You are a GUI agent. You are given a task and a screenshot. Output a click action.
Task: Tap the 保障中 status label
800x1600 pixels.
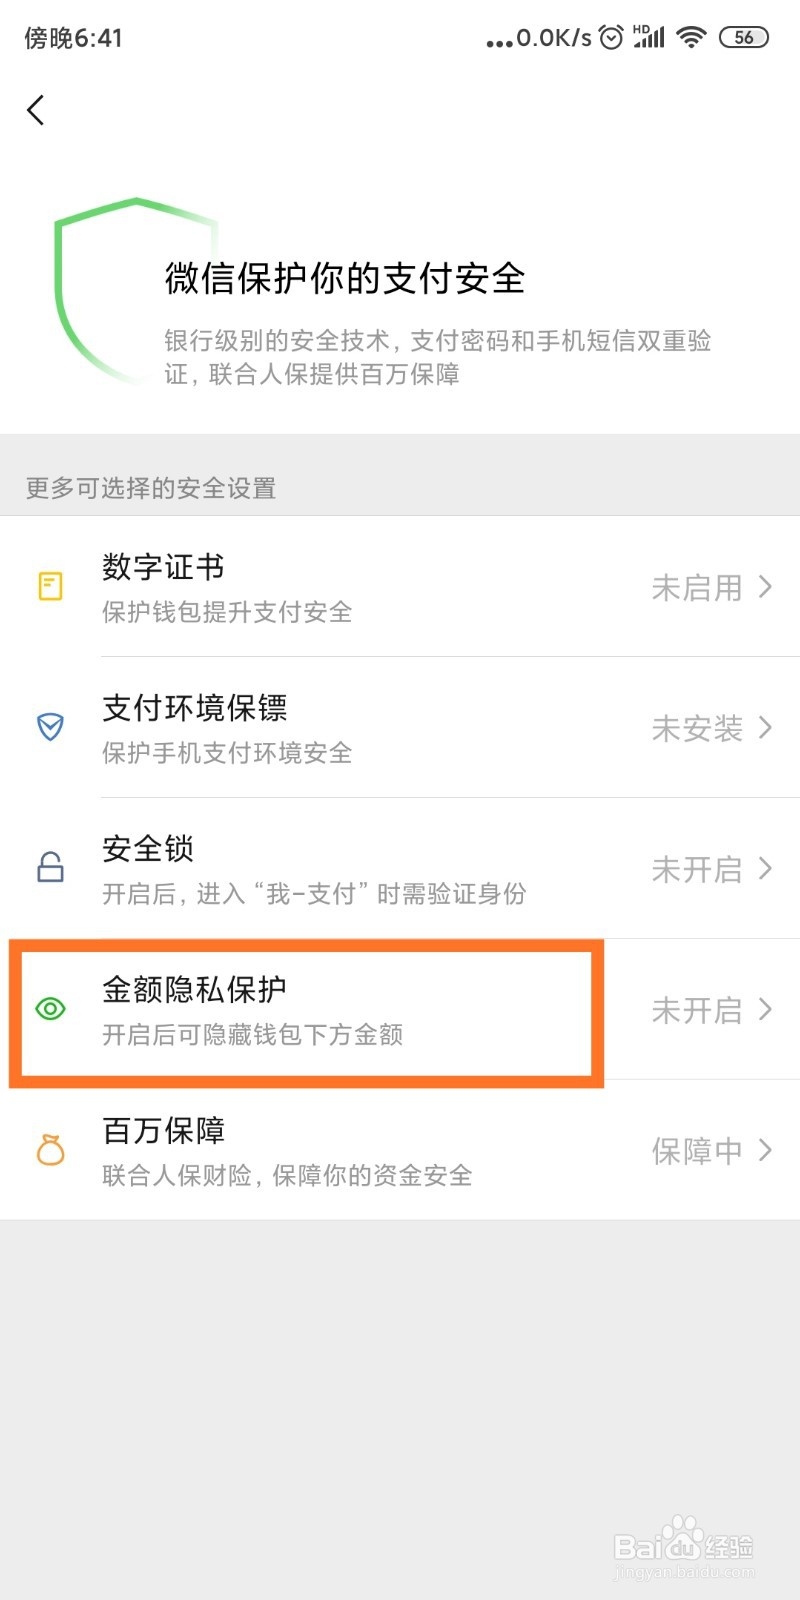pos(697,1151)
